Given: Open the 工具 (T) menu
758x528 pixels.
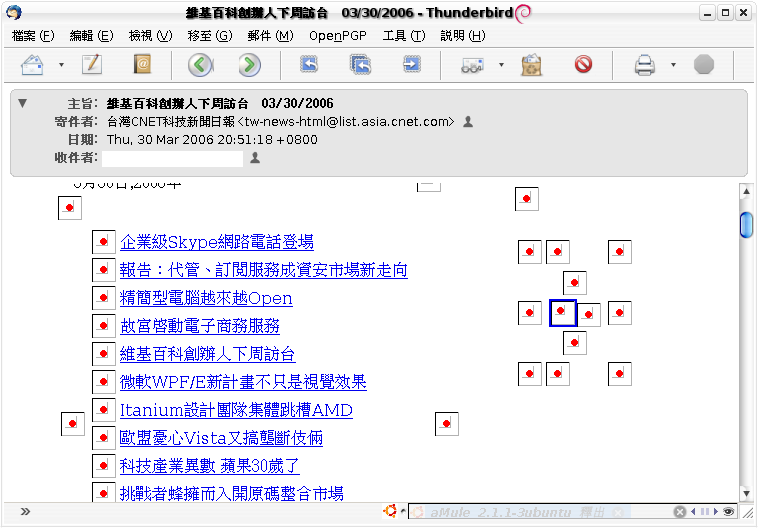Looking at the screenshot, I should [404, 36].
